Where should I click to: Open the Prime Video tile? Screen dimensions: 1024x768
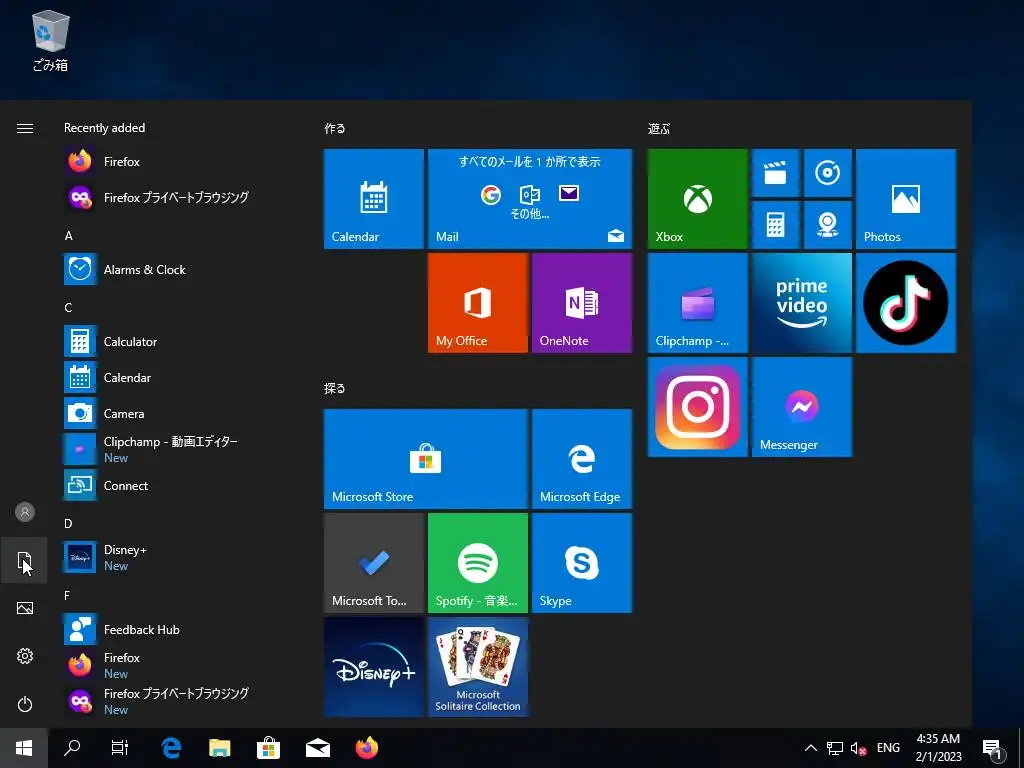[x=802, y=303]
